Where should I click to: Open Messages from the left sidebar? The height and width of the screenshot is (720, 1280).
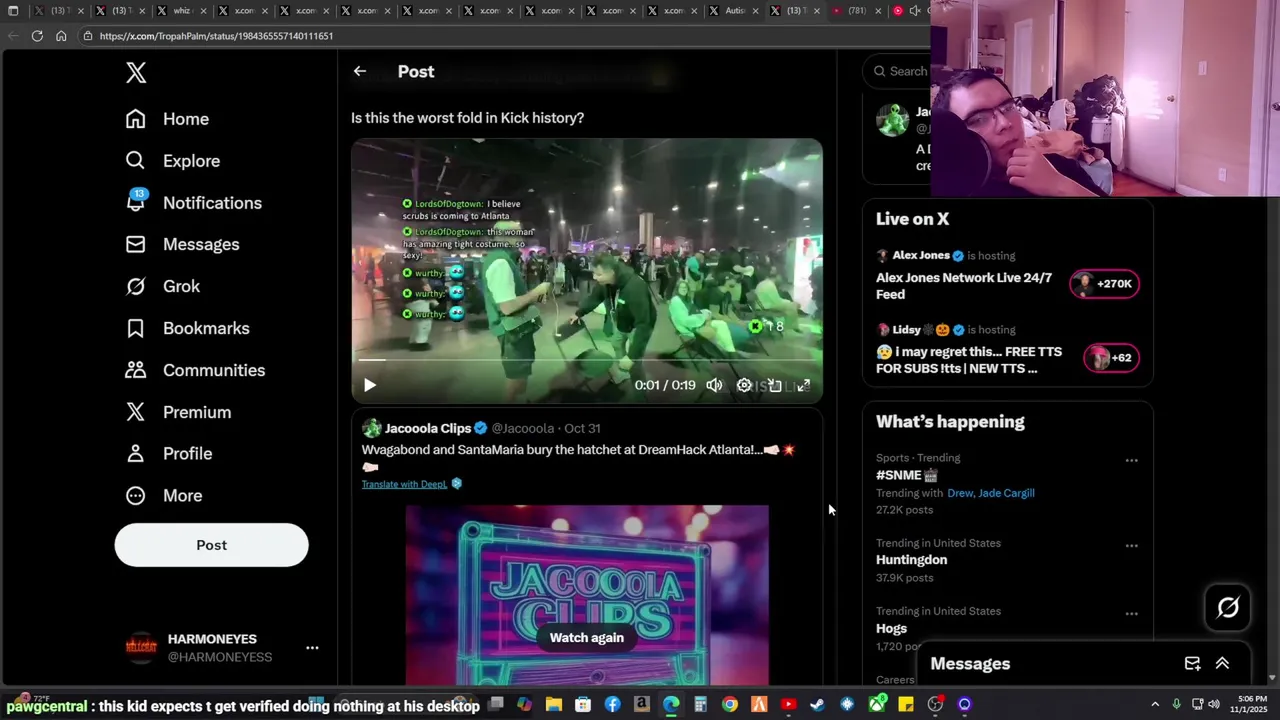(x=182, y=244)
